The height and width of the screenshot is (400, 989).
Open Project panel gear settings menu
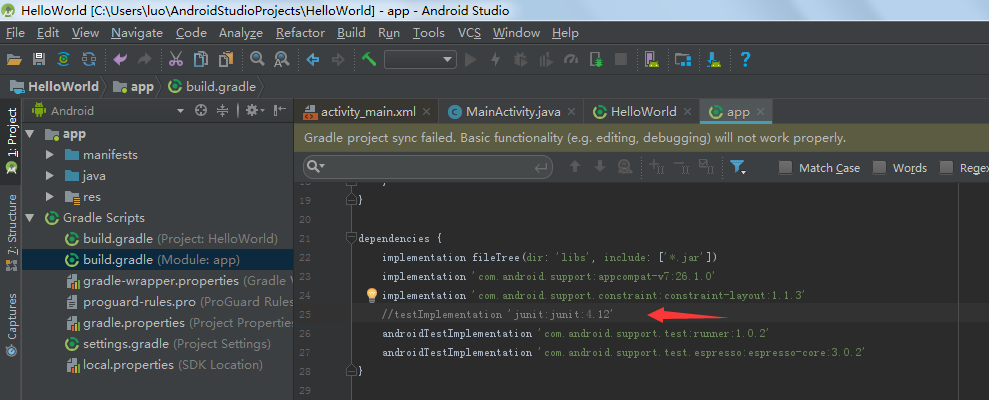[255, 110]
